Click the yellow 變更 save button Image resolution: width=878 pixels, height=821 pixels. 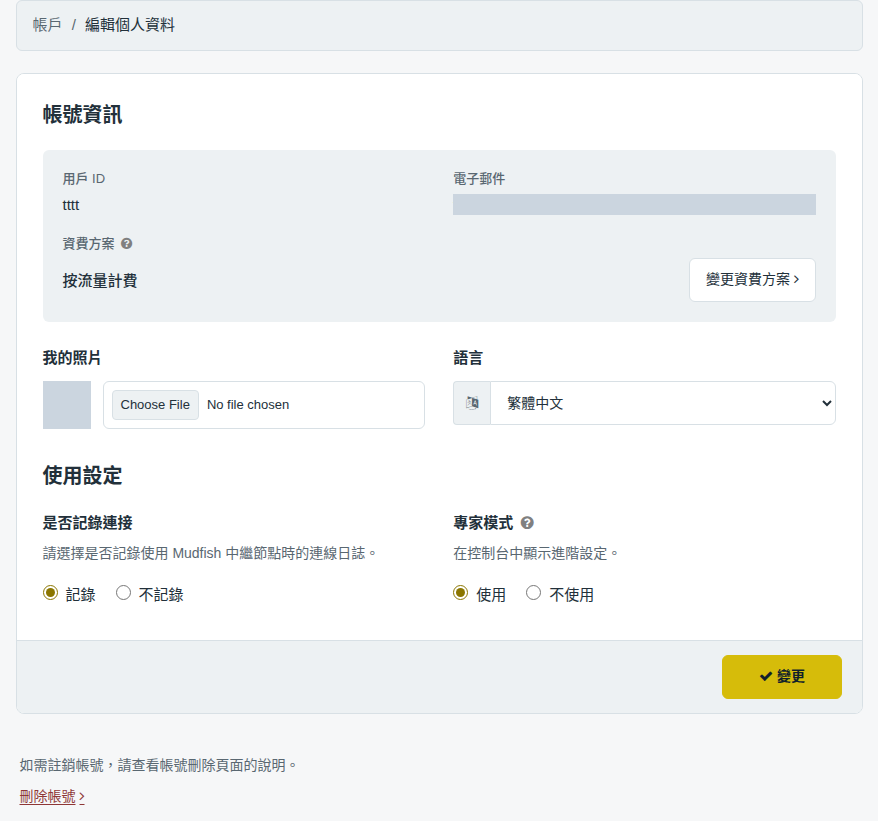pos(782,677)
